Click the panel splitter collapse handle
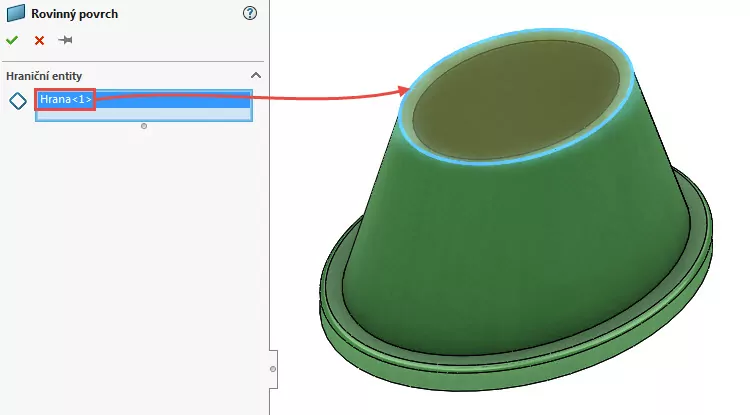This screenshot has height=415, width=750. (x=273, y=369)
